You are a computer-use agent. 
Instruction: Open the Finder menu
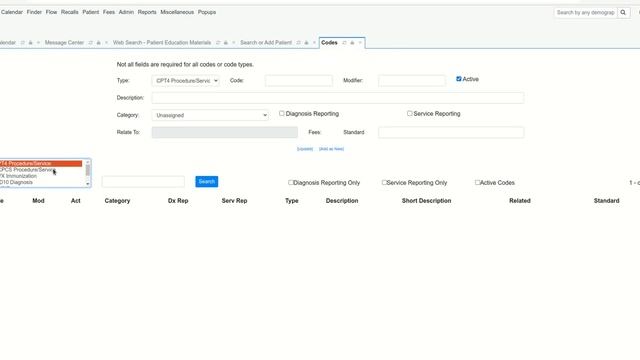pos(34,12)
